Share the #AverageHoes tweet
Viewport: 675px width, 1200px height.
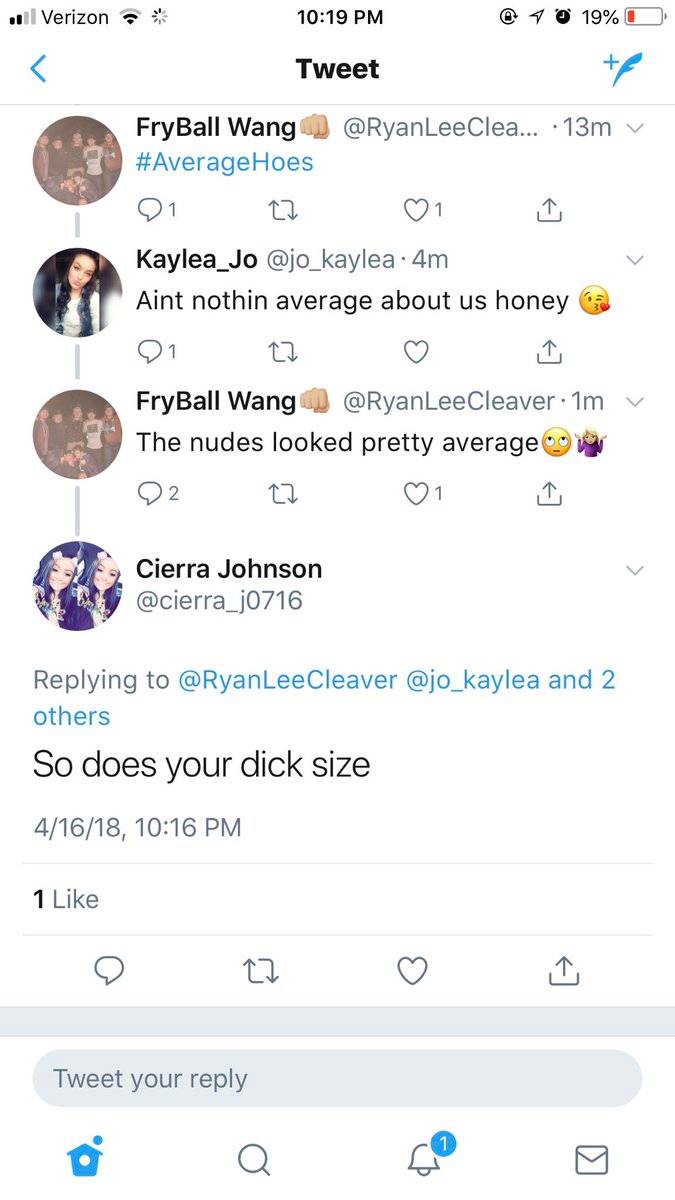549,211
